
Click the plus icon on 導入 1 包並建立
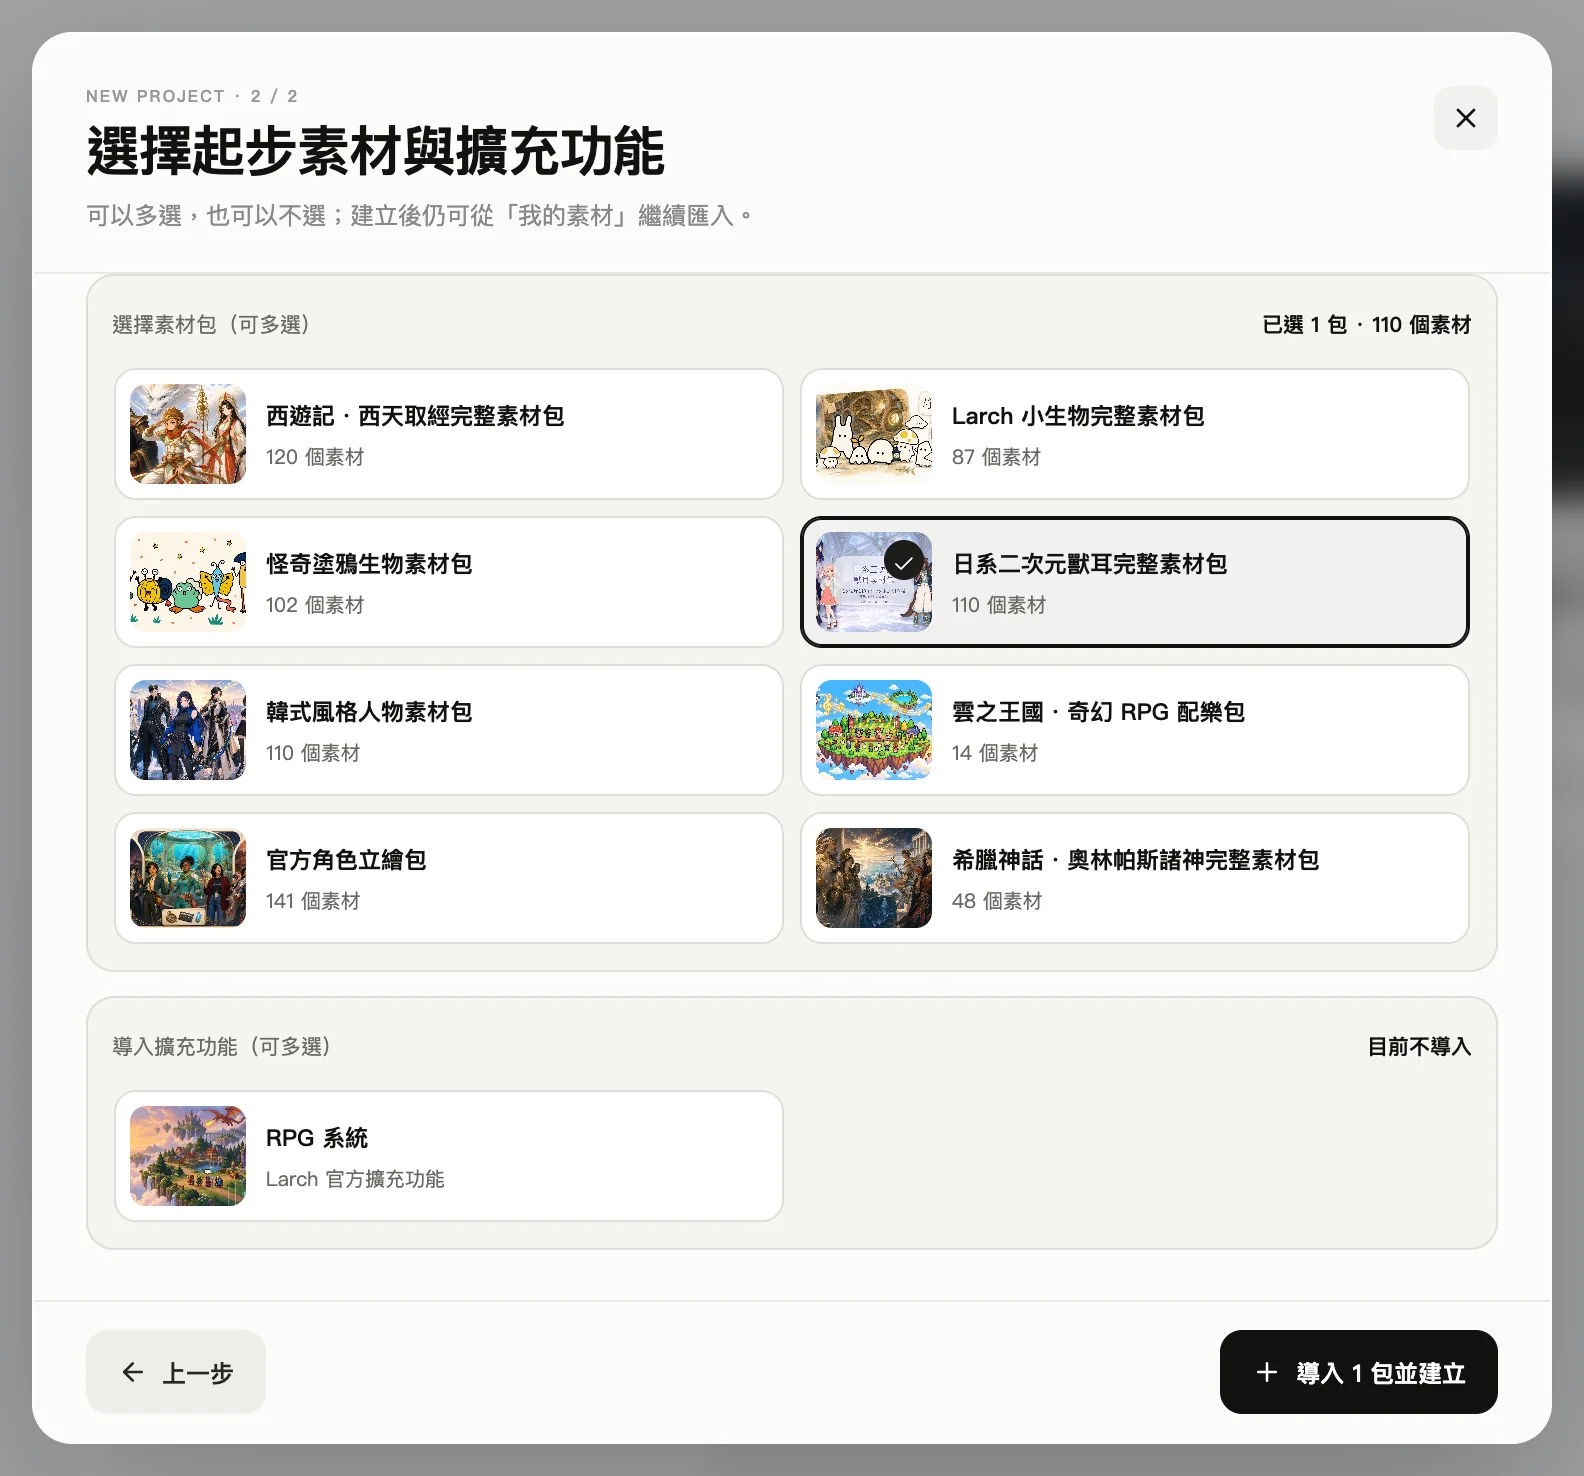tap(1266, 1372)
